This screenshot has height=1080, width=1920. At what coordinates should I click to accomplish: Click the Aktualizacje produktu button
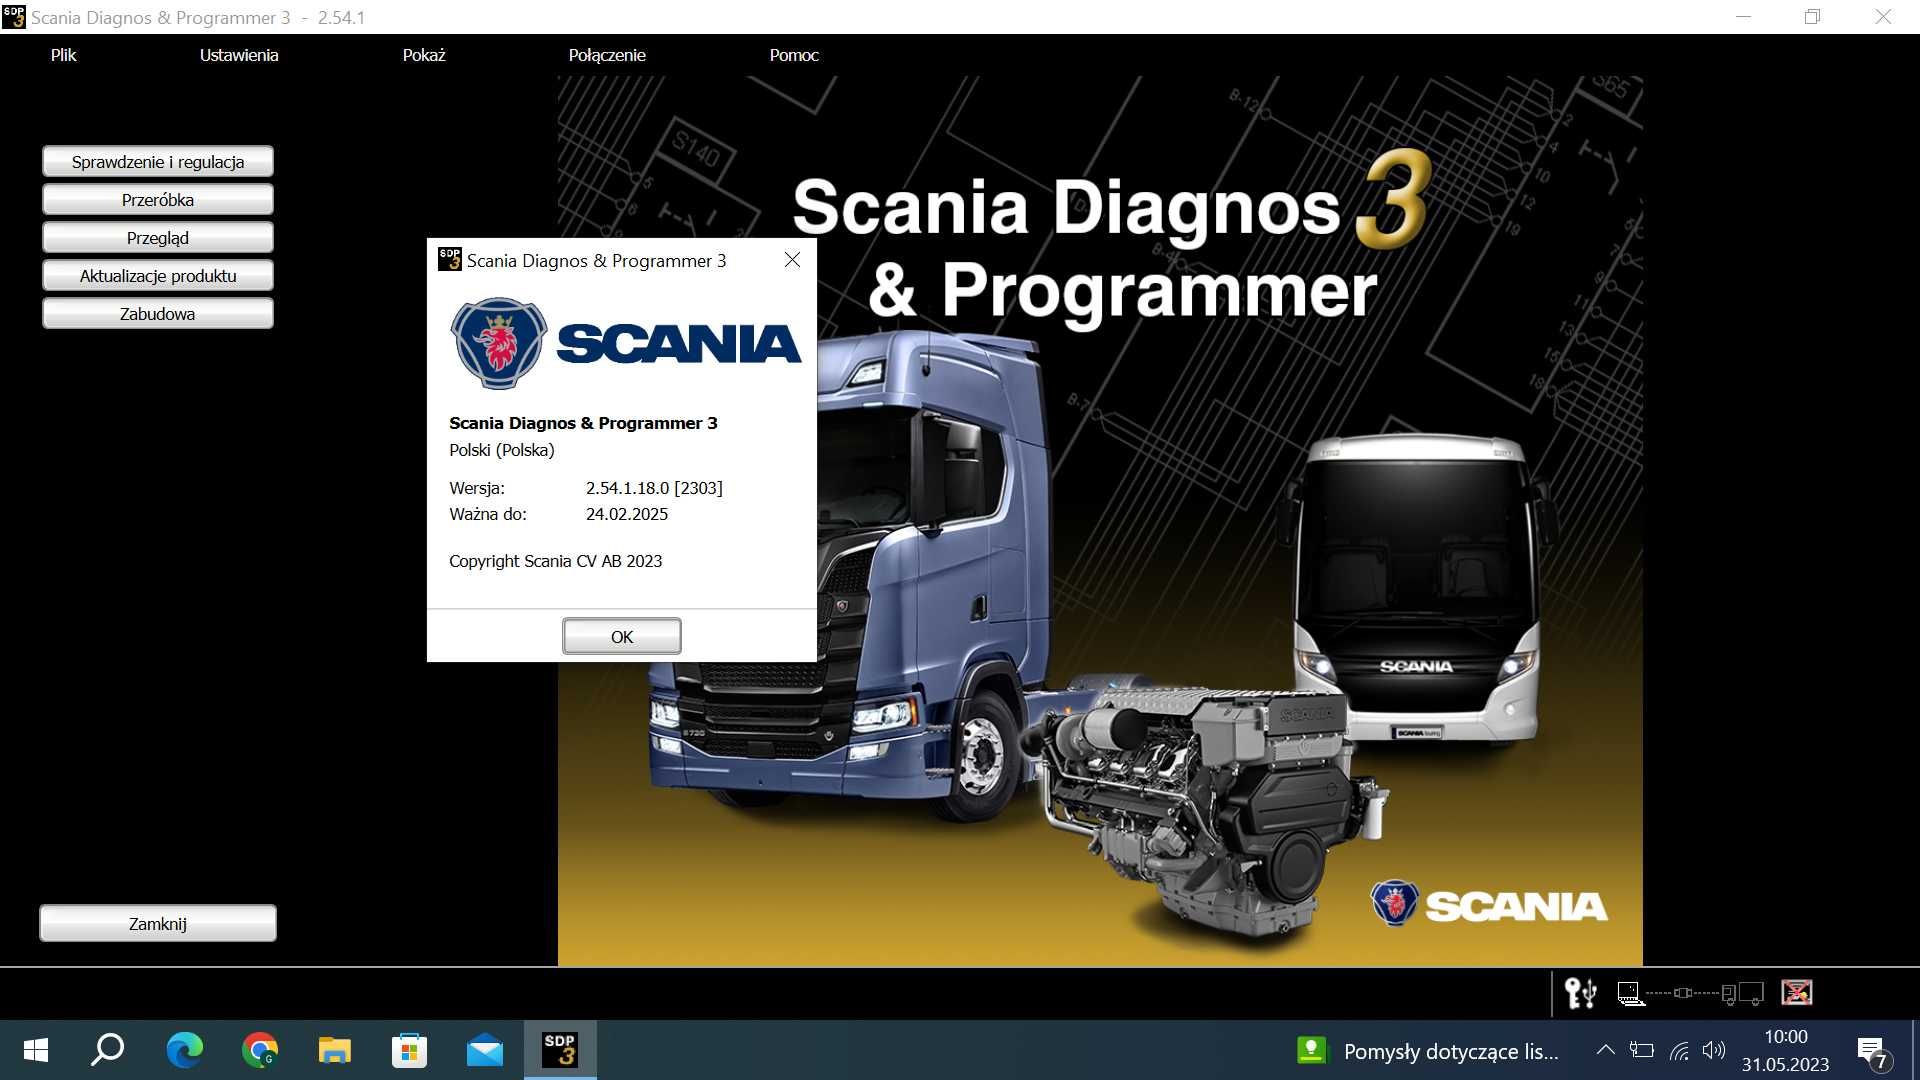point(158,276)
